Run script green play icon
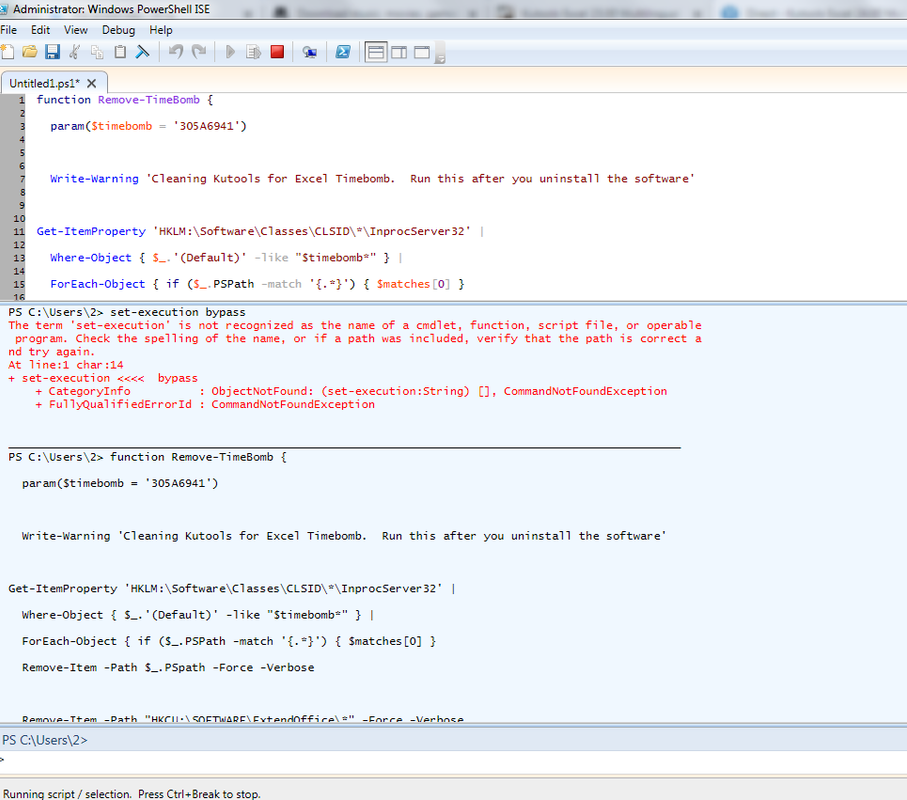 (230, 52)
